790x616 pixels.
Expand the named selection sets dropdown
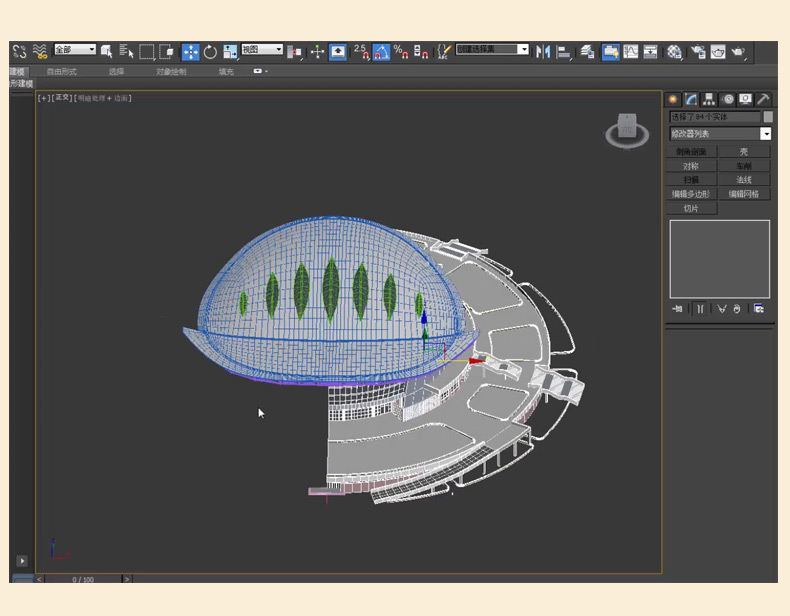[x=523, y=49]
